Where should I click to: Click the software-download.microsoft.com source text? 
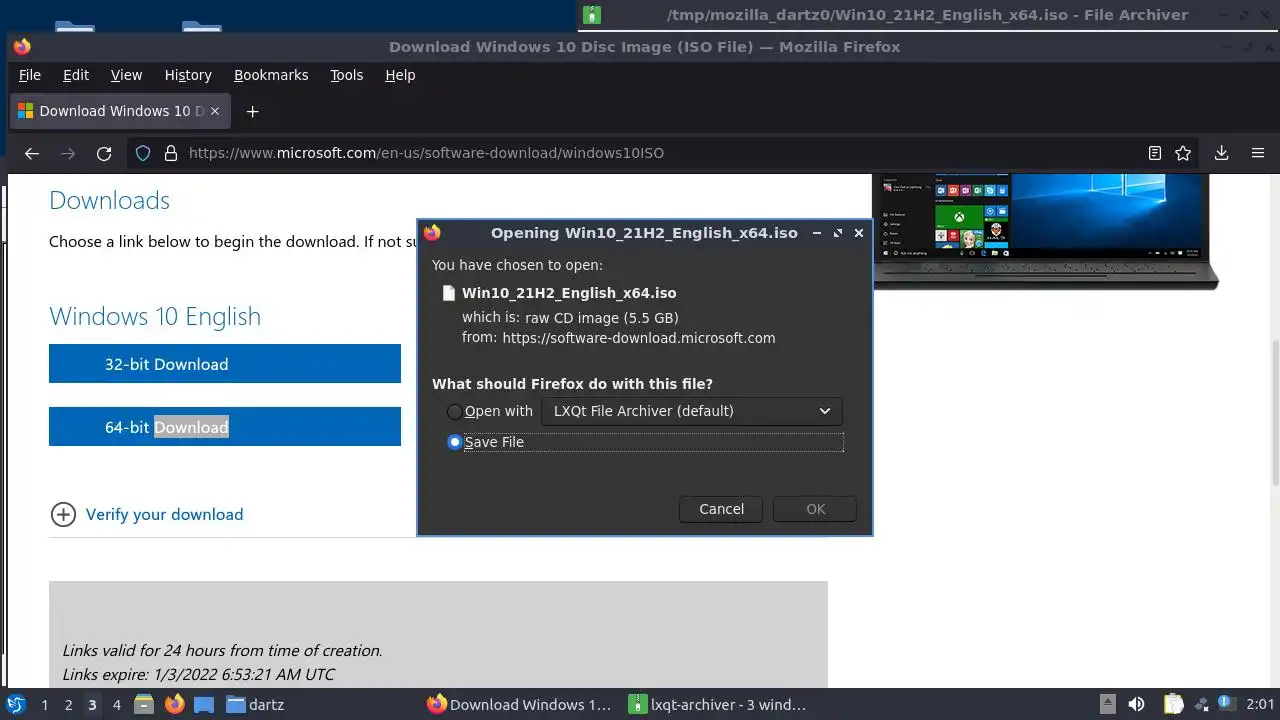639,338
